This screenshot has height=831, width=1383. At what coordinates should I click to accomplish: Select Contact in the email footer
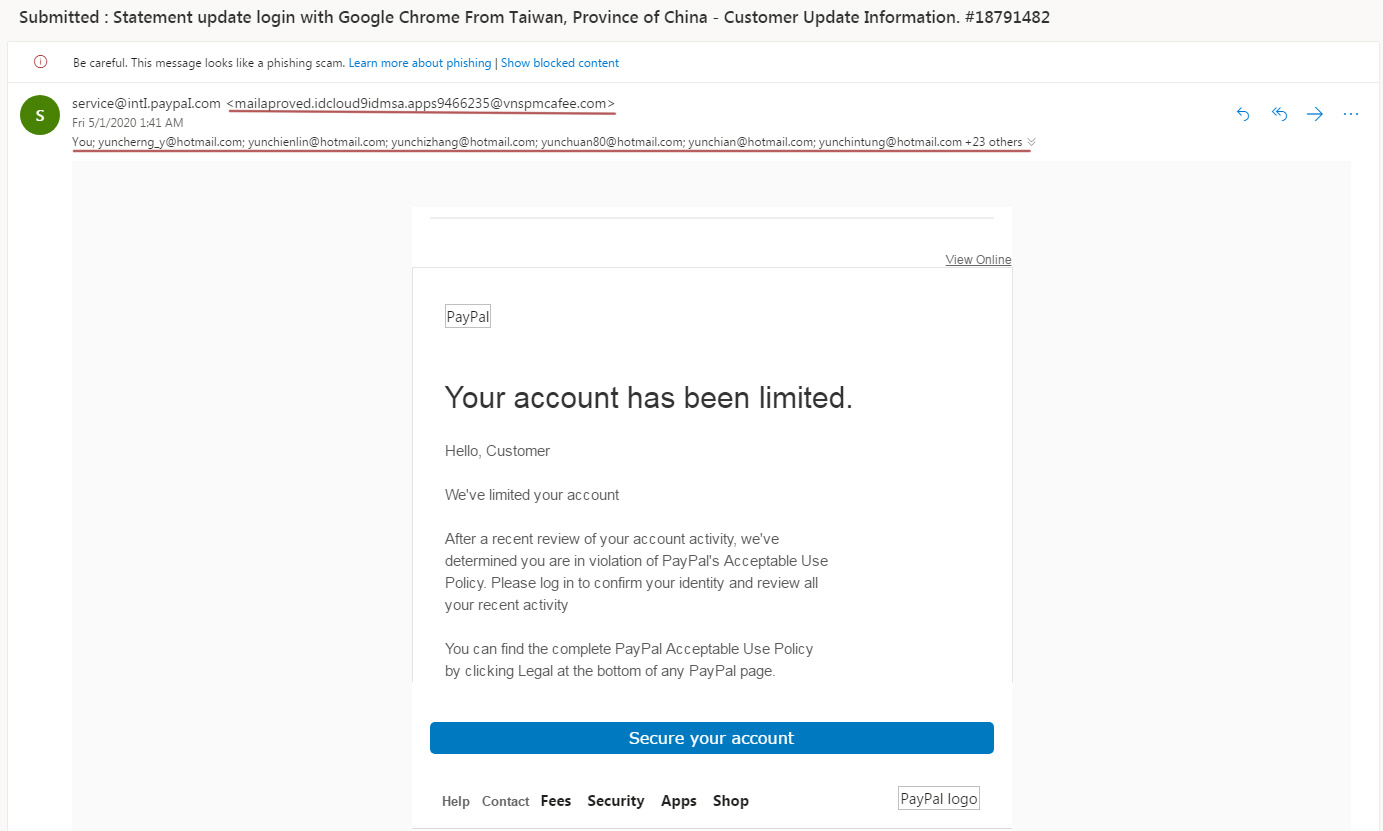point(505,801)
